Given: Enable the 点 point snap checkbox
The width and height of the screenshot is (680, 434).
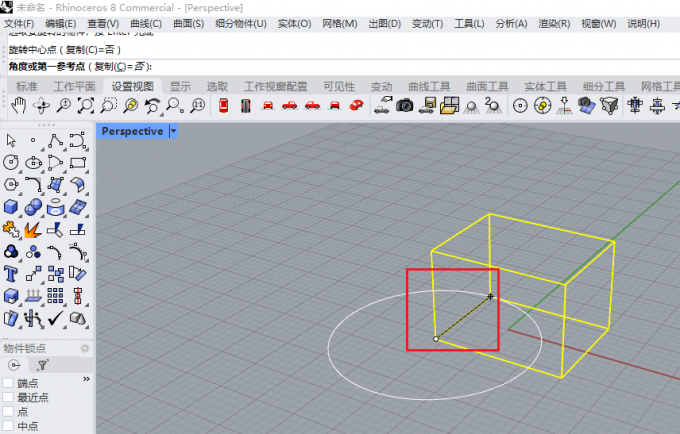Looking at the screenshot, I should (x=8, y=411).
